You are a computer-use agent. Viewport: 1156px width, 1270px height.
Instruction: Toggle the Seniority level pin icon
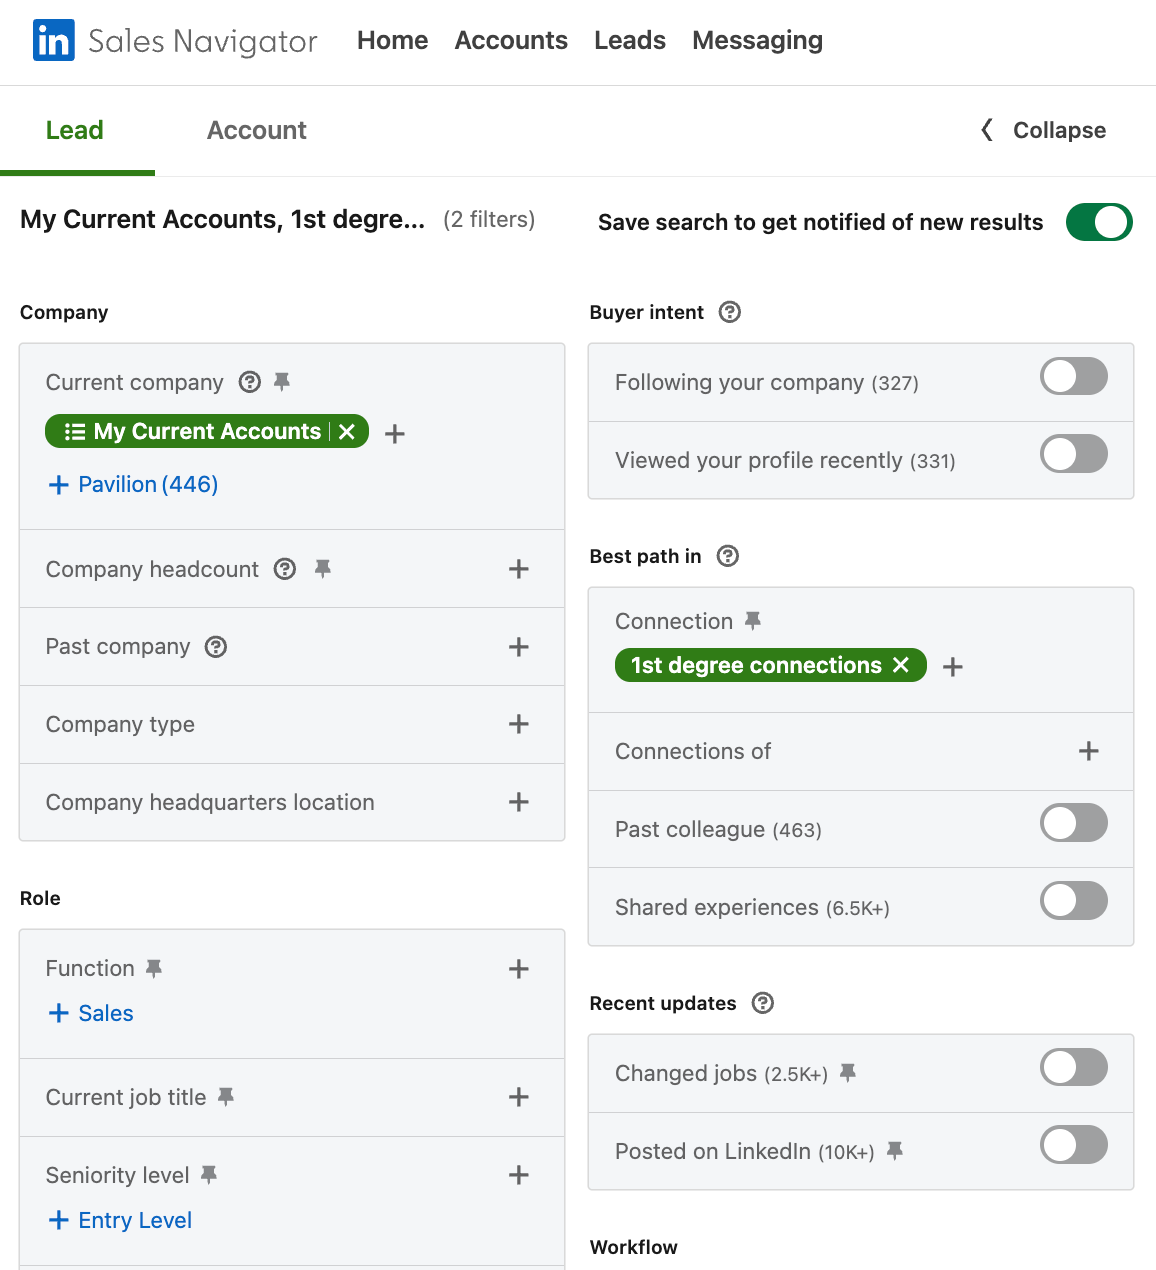[x=209, y=1174]
